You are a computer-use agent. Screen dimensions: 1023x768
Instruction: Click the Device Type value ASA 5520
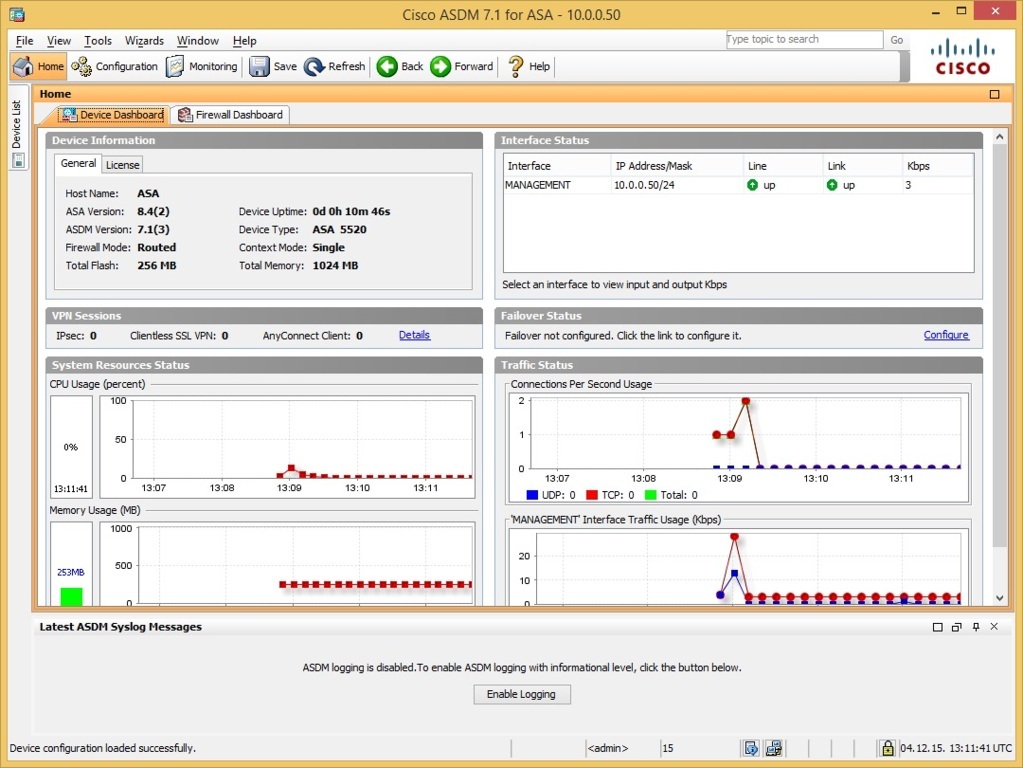[339, 230]
